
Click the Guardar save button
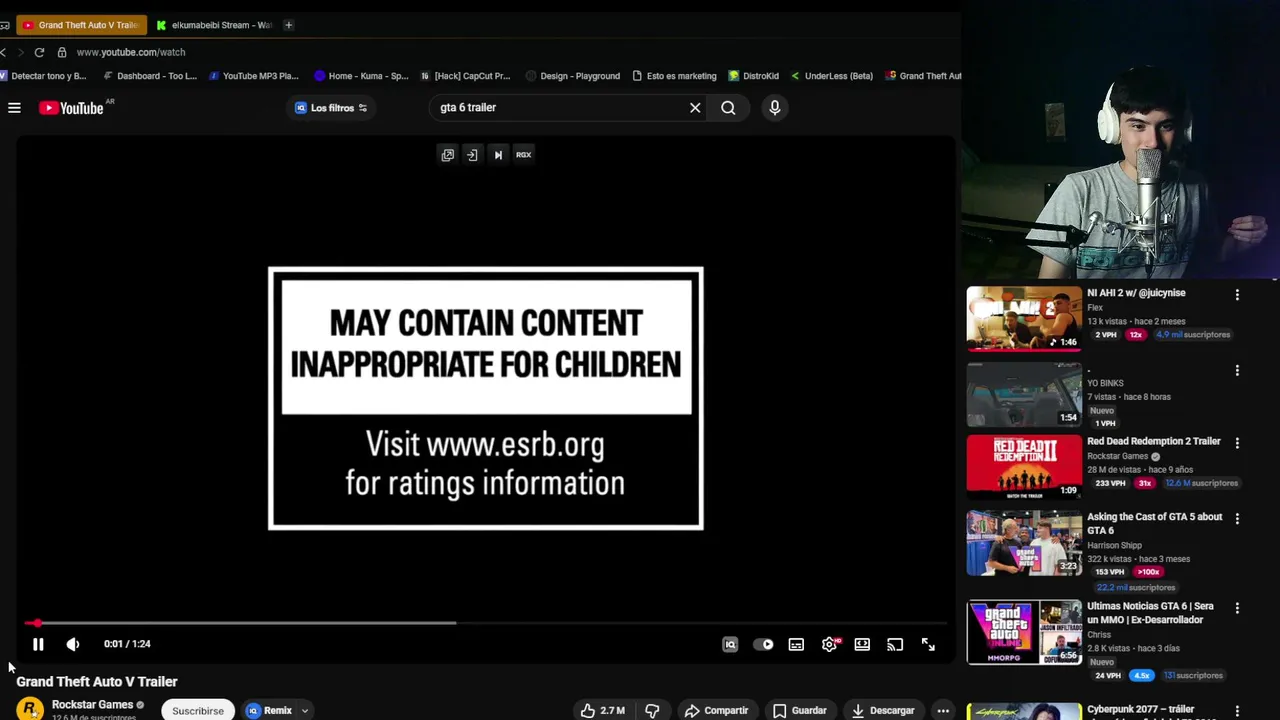[799, 711]
